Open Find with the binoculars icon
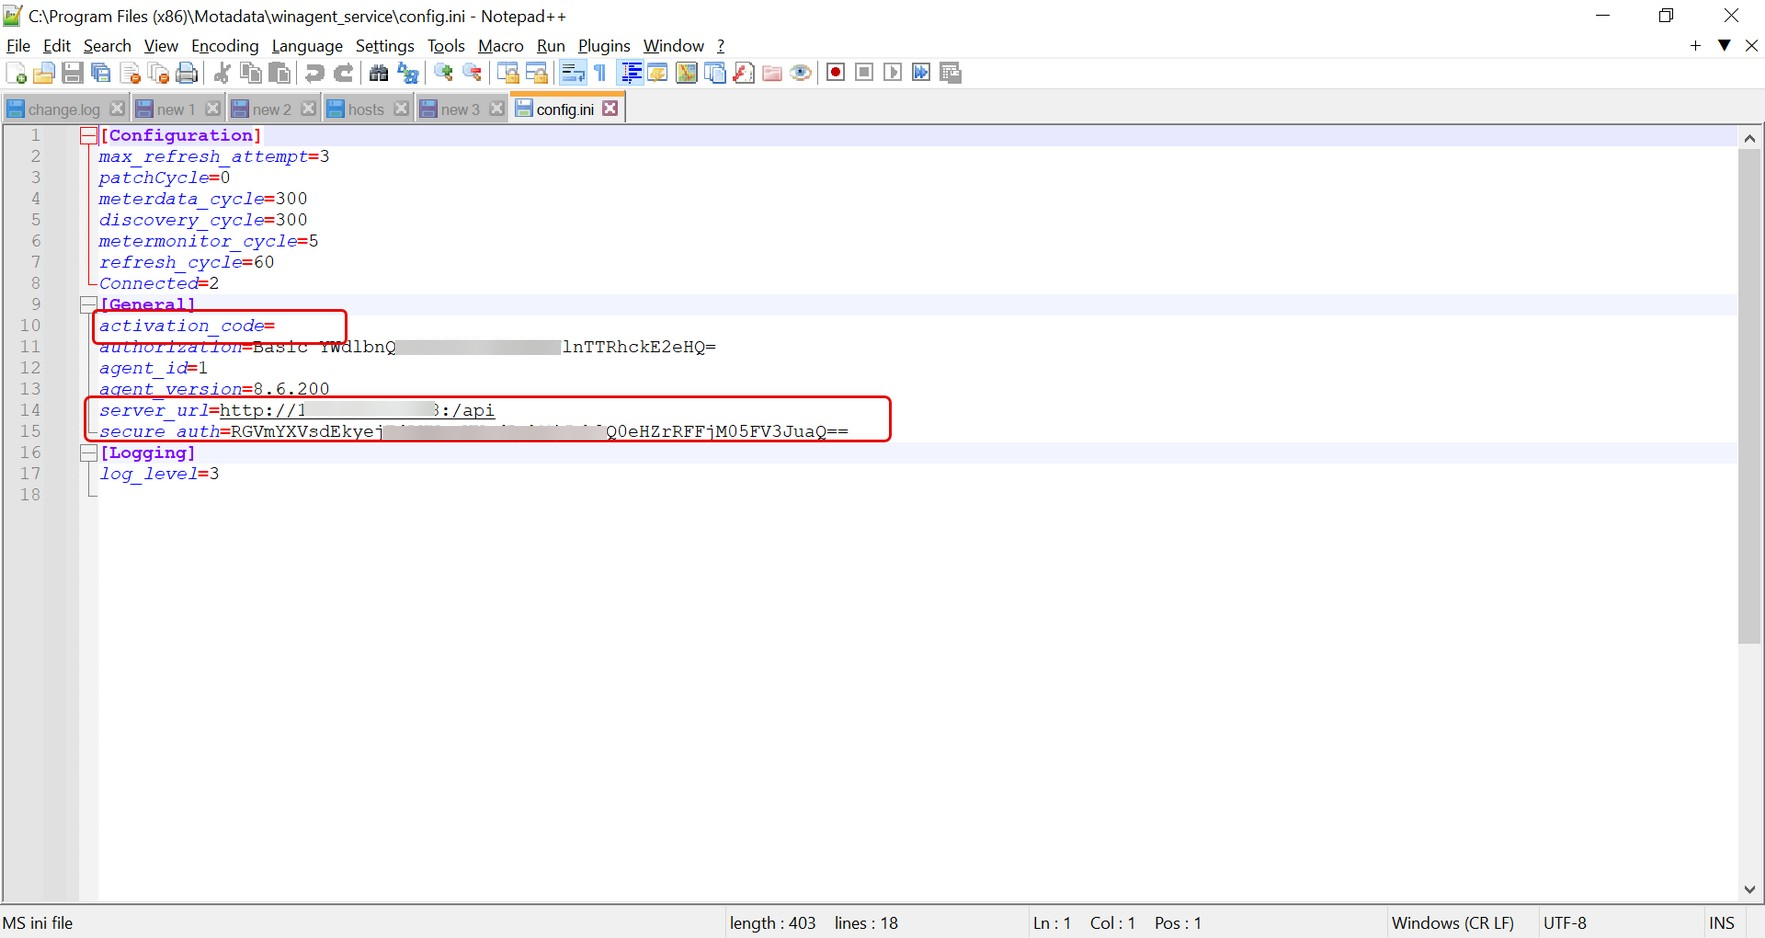The width and height of the screenshot is (1765, 938). [x=379, y=73]
